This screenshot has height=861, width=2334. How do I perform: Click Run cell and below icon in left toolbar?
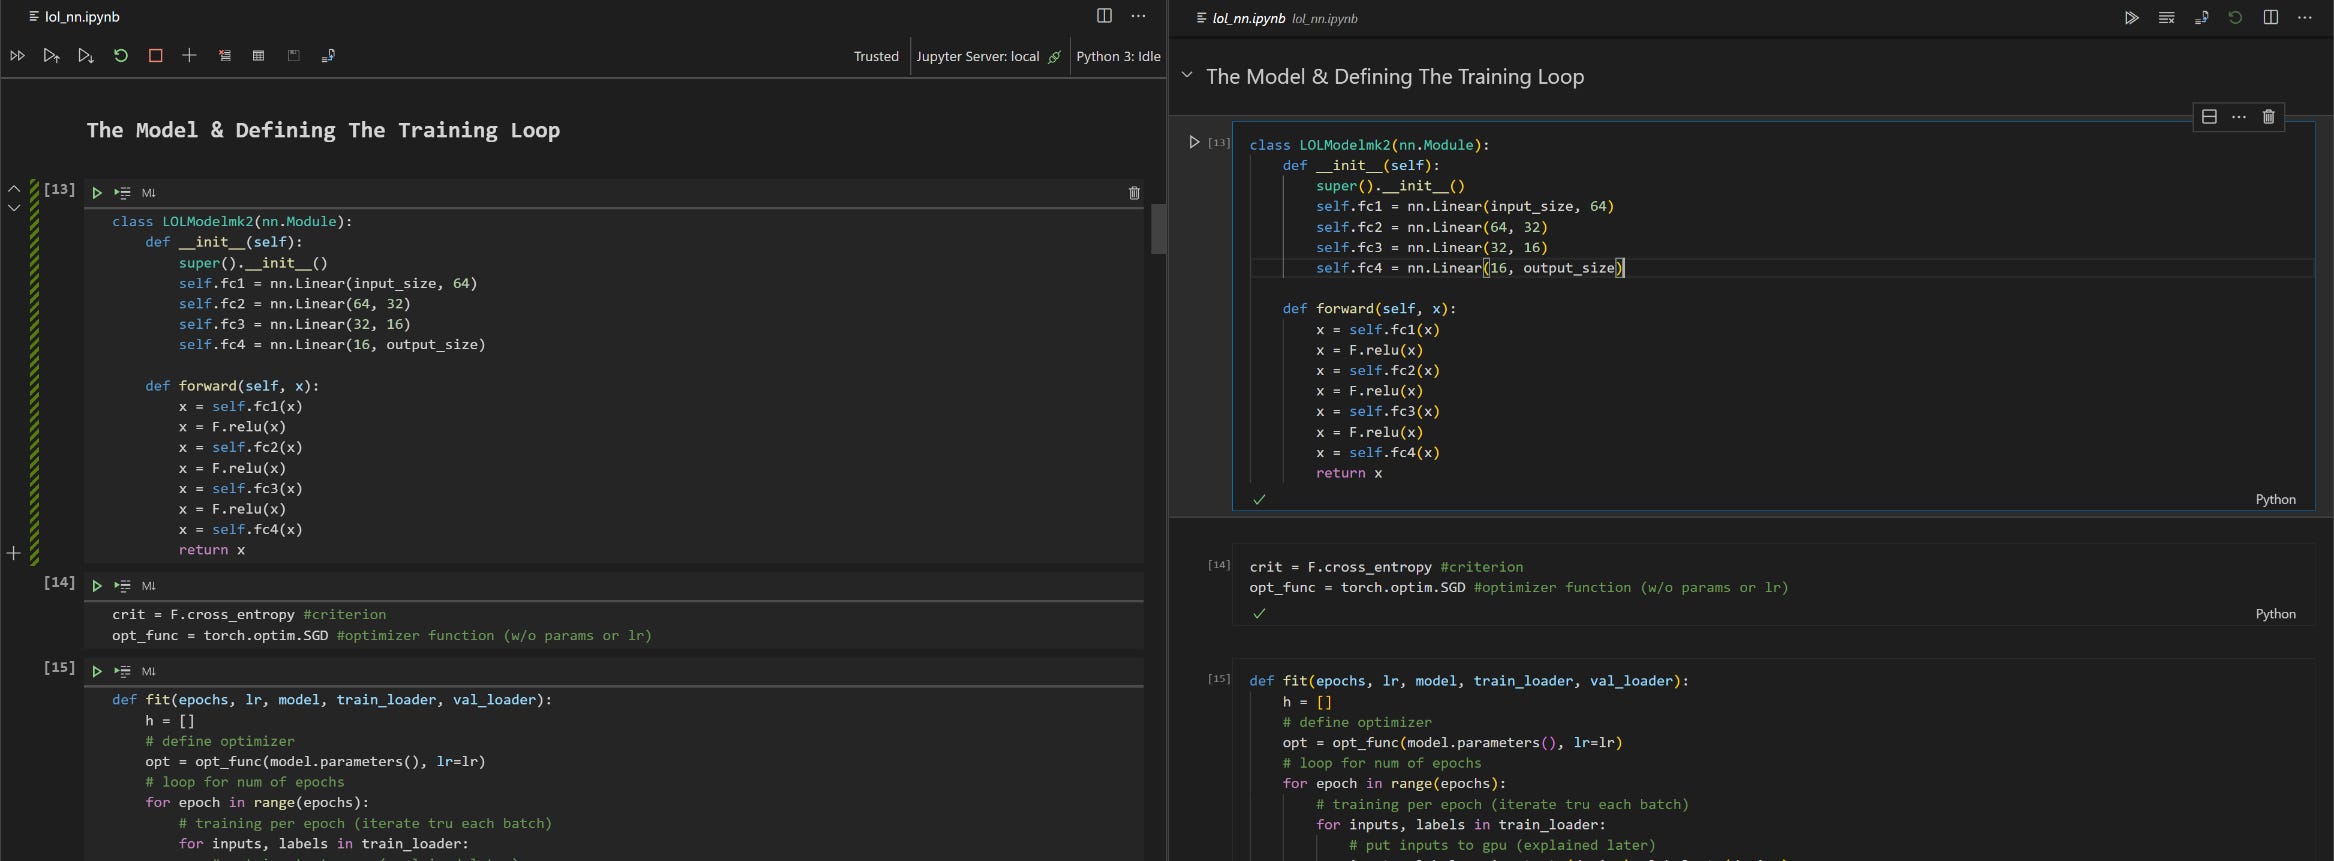tap(86, 56)
